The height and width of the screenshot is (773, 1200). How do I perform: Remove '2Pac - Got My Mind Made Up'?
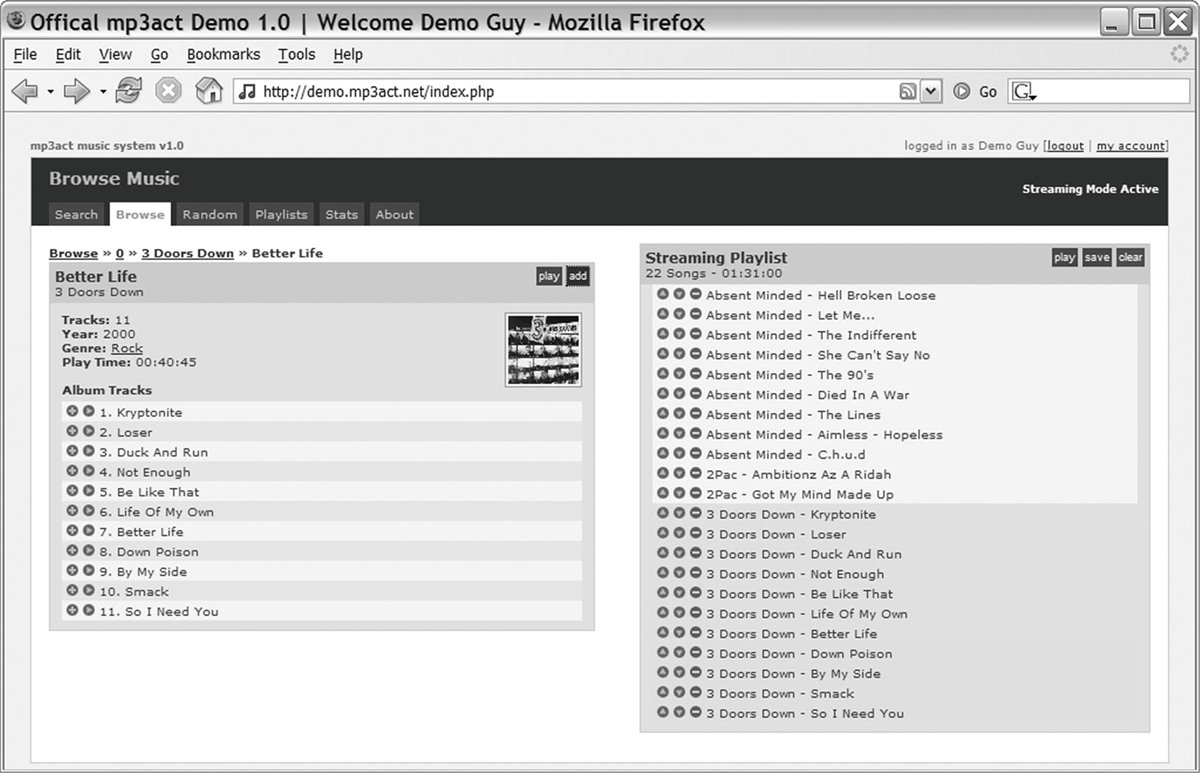(x=695, y=494)
